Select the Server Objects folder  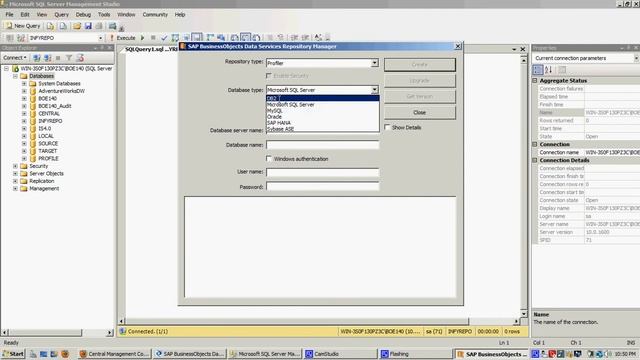pos(46,173)
